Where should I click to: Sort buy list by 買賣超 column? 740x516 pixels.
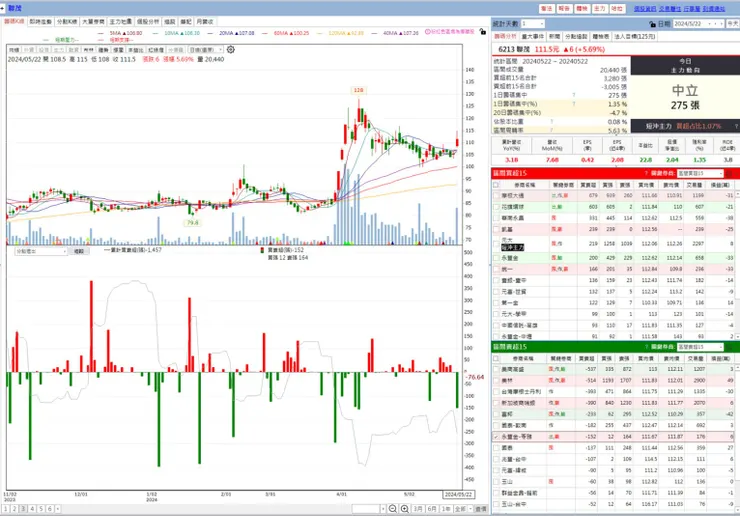point(588,185)
